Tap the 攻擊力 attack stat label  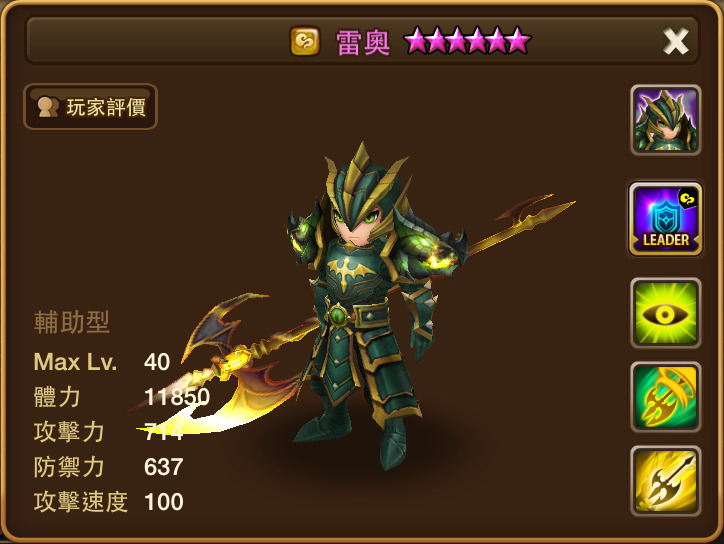pyautogui.click(x=69, y=432)
